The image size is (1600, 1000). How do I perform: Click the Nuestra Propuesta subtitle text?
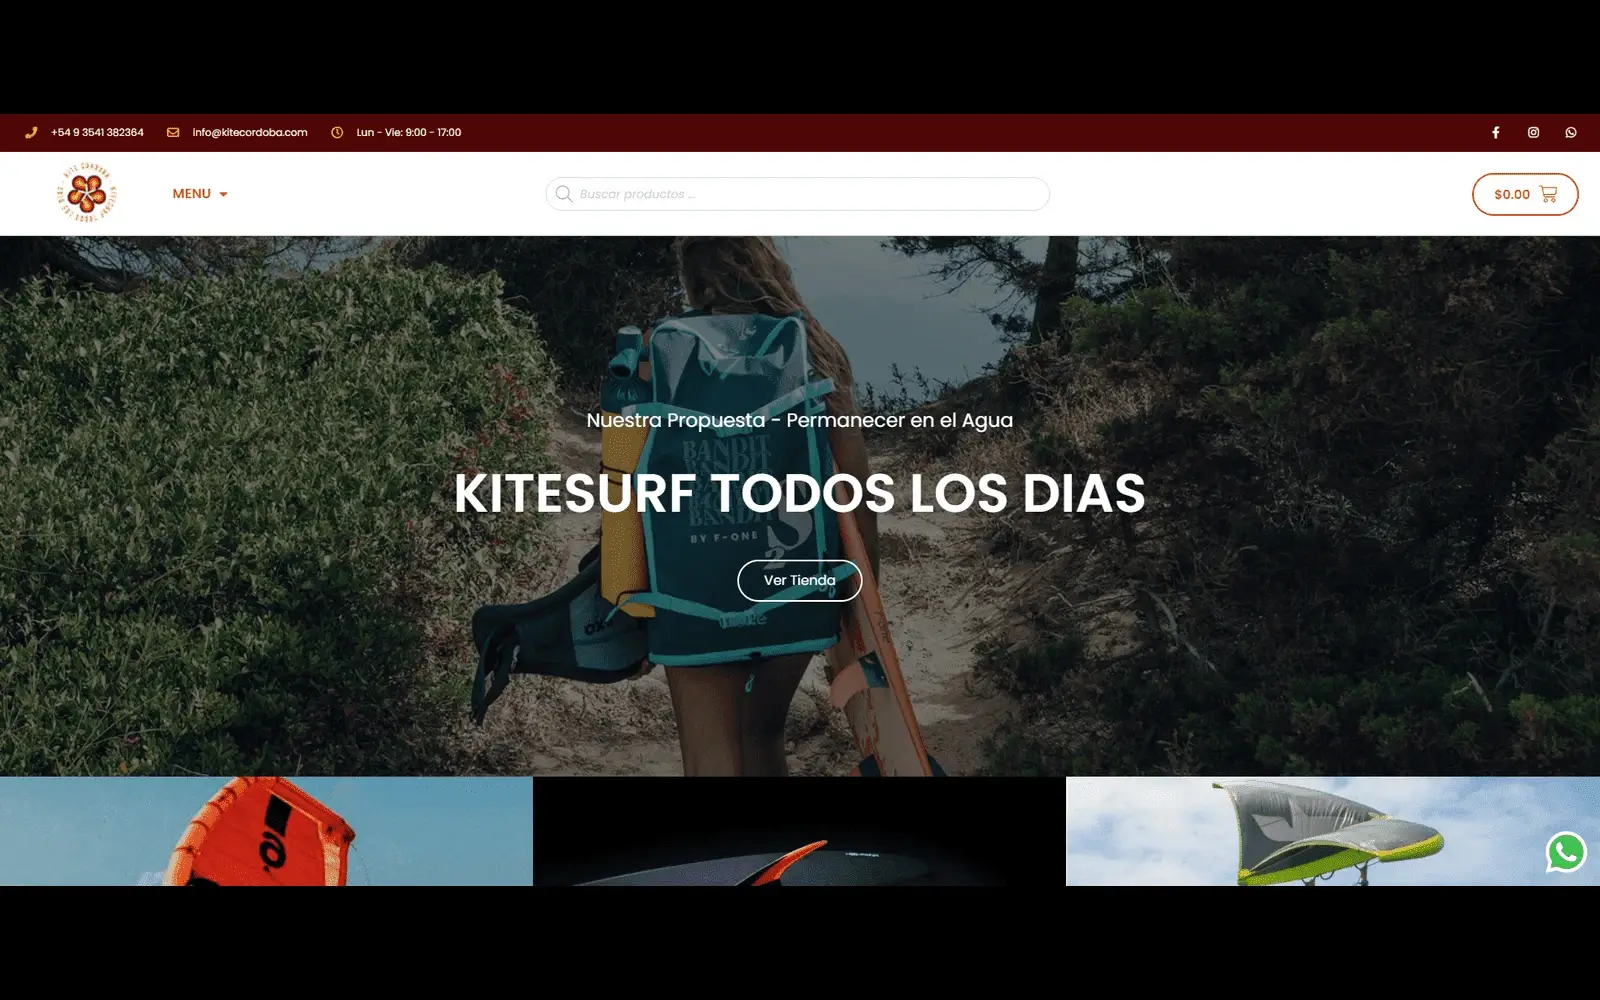tap(800, 420)
